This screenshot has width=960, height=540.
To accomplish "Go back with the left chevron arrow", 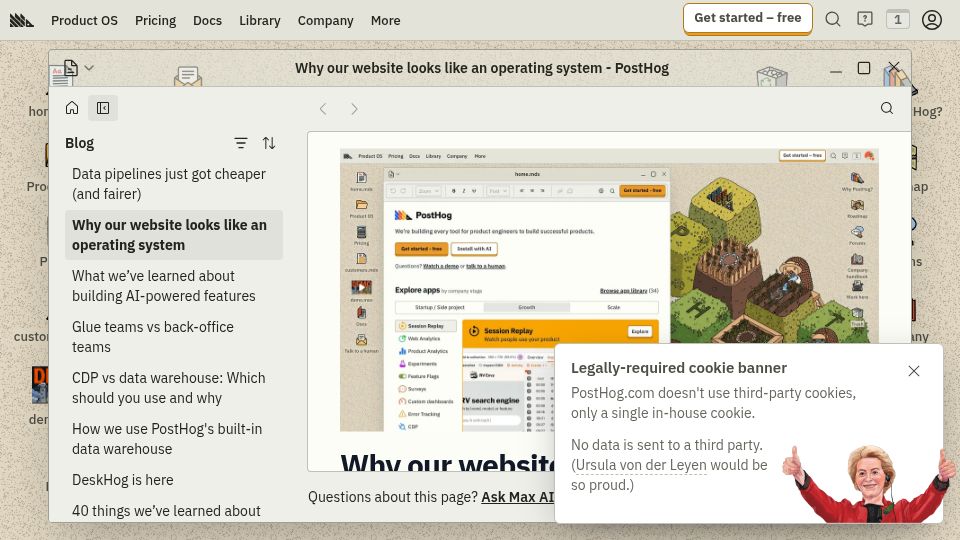I will (323, 109).
